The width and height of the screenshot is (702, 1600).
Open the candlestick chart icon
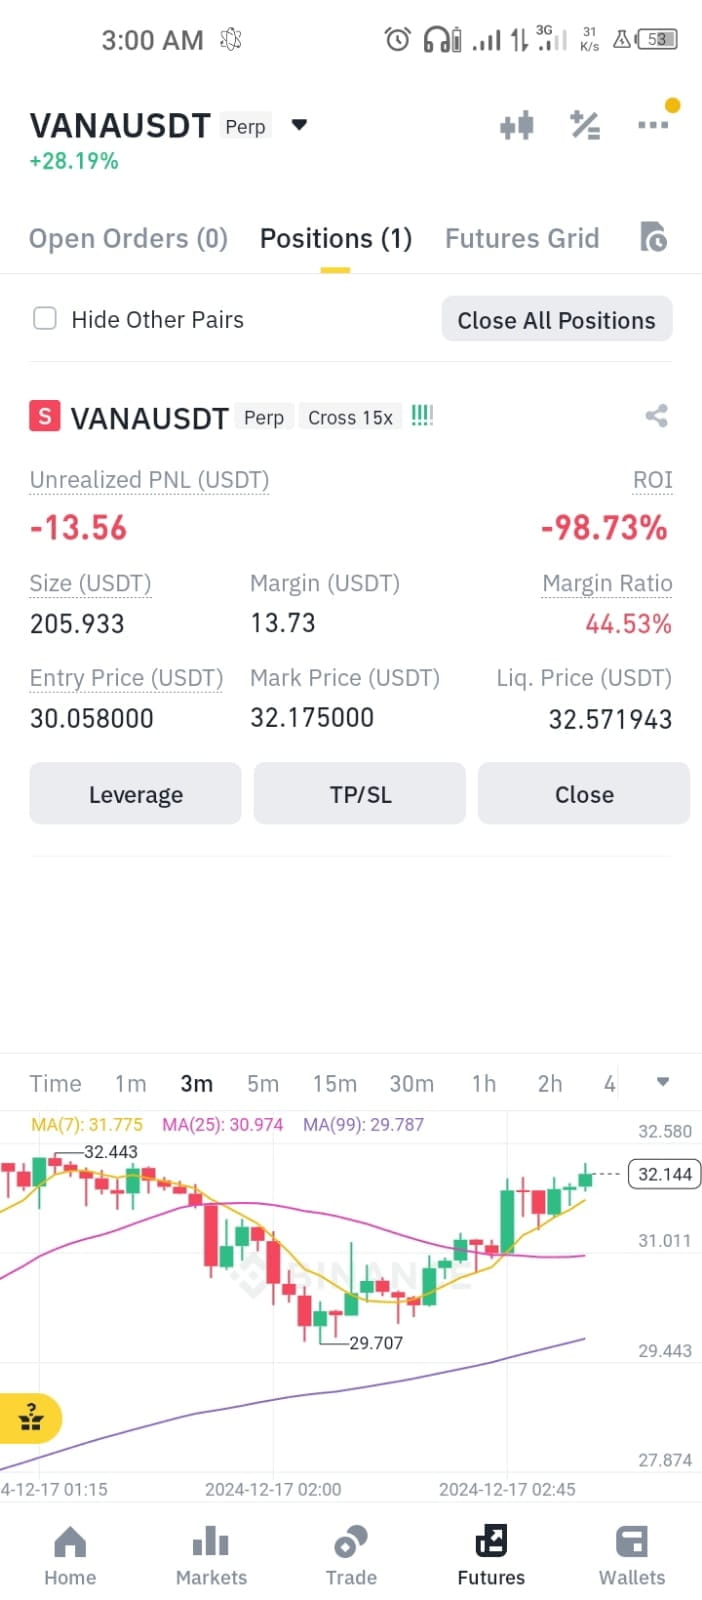(x=517, y=126)
